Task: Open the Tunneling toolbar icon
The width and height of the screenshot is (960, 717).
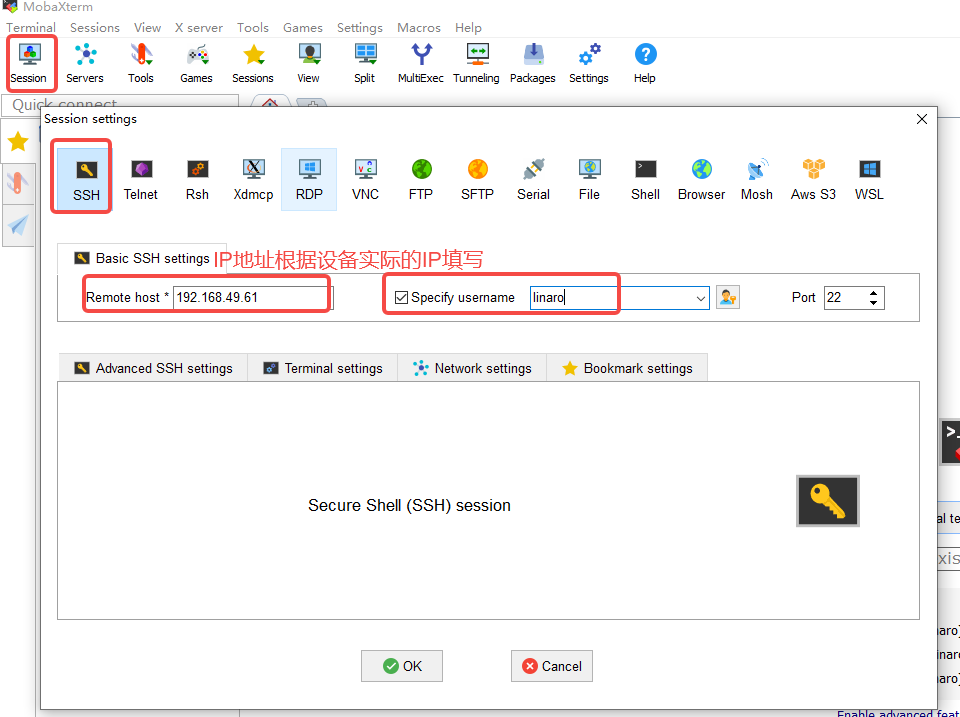Action: pos(476,64)
